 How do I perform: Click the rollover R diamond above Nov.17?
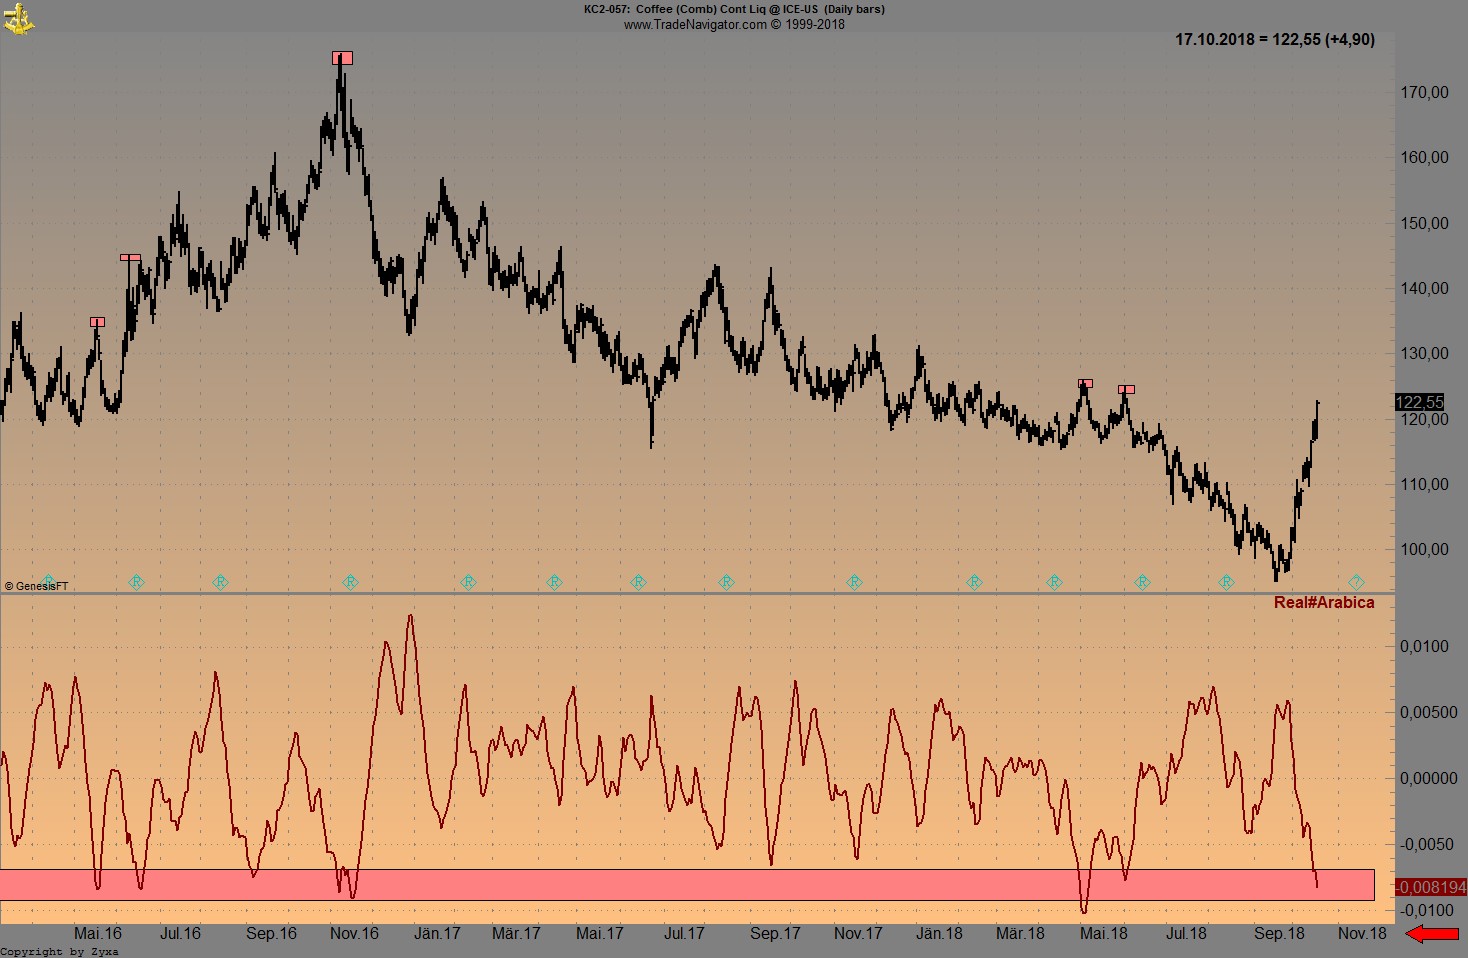coord(854,582)
